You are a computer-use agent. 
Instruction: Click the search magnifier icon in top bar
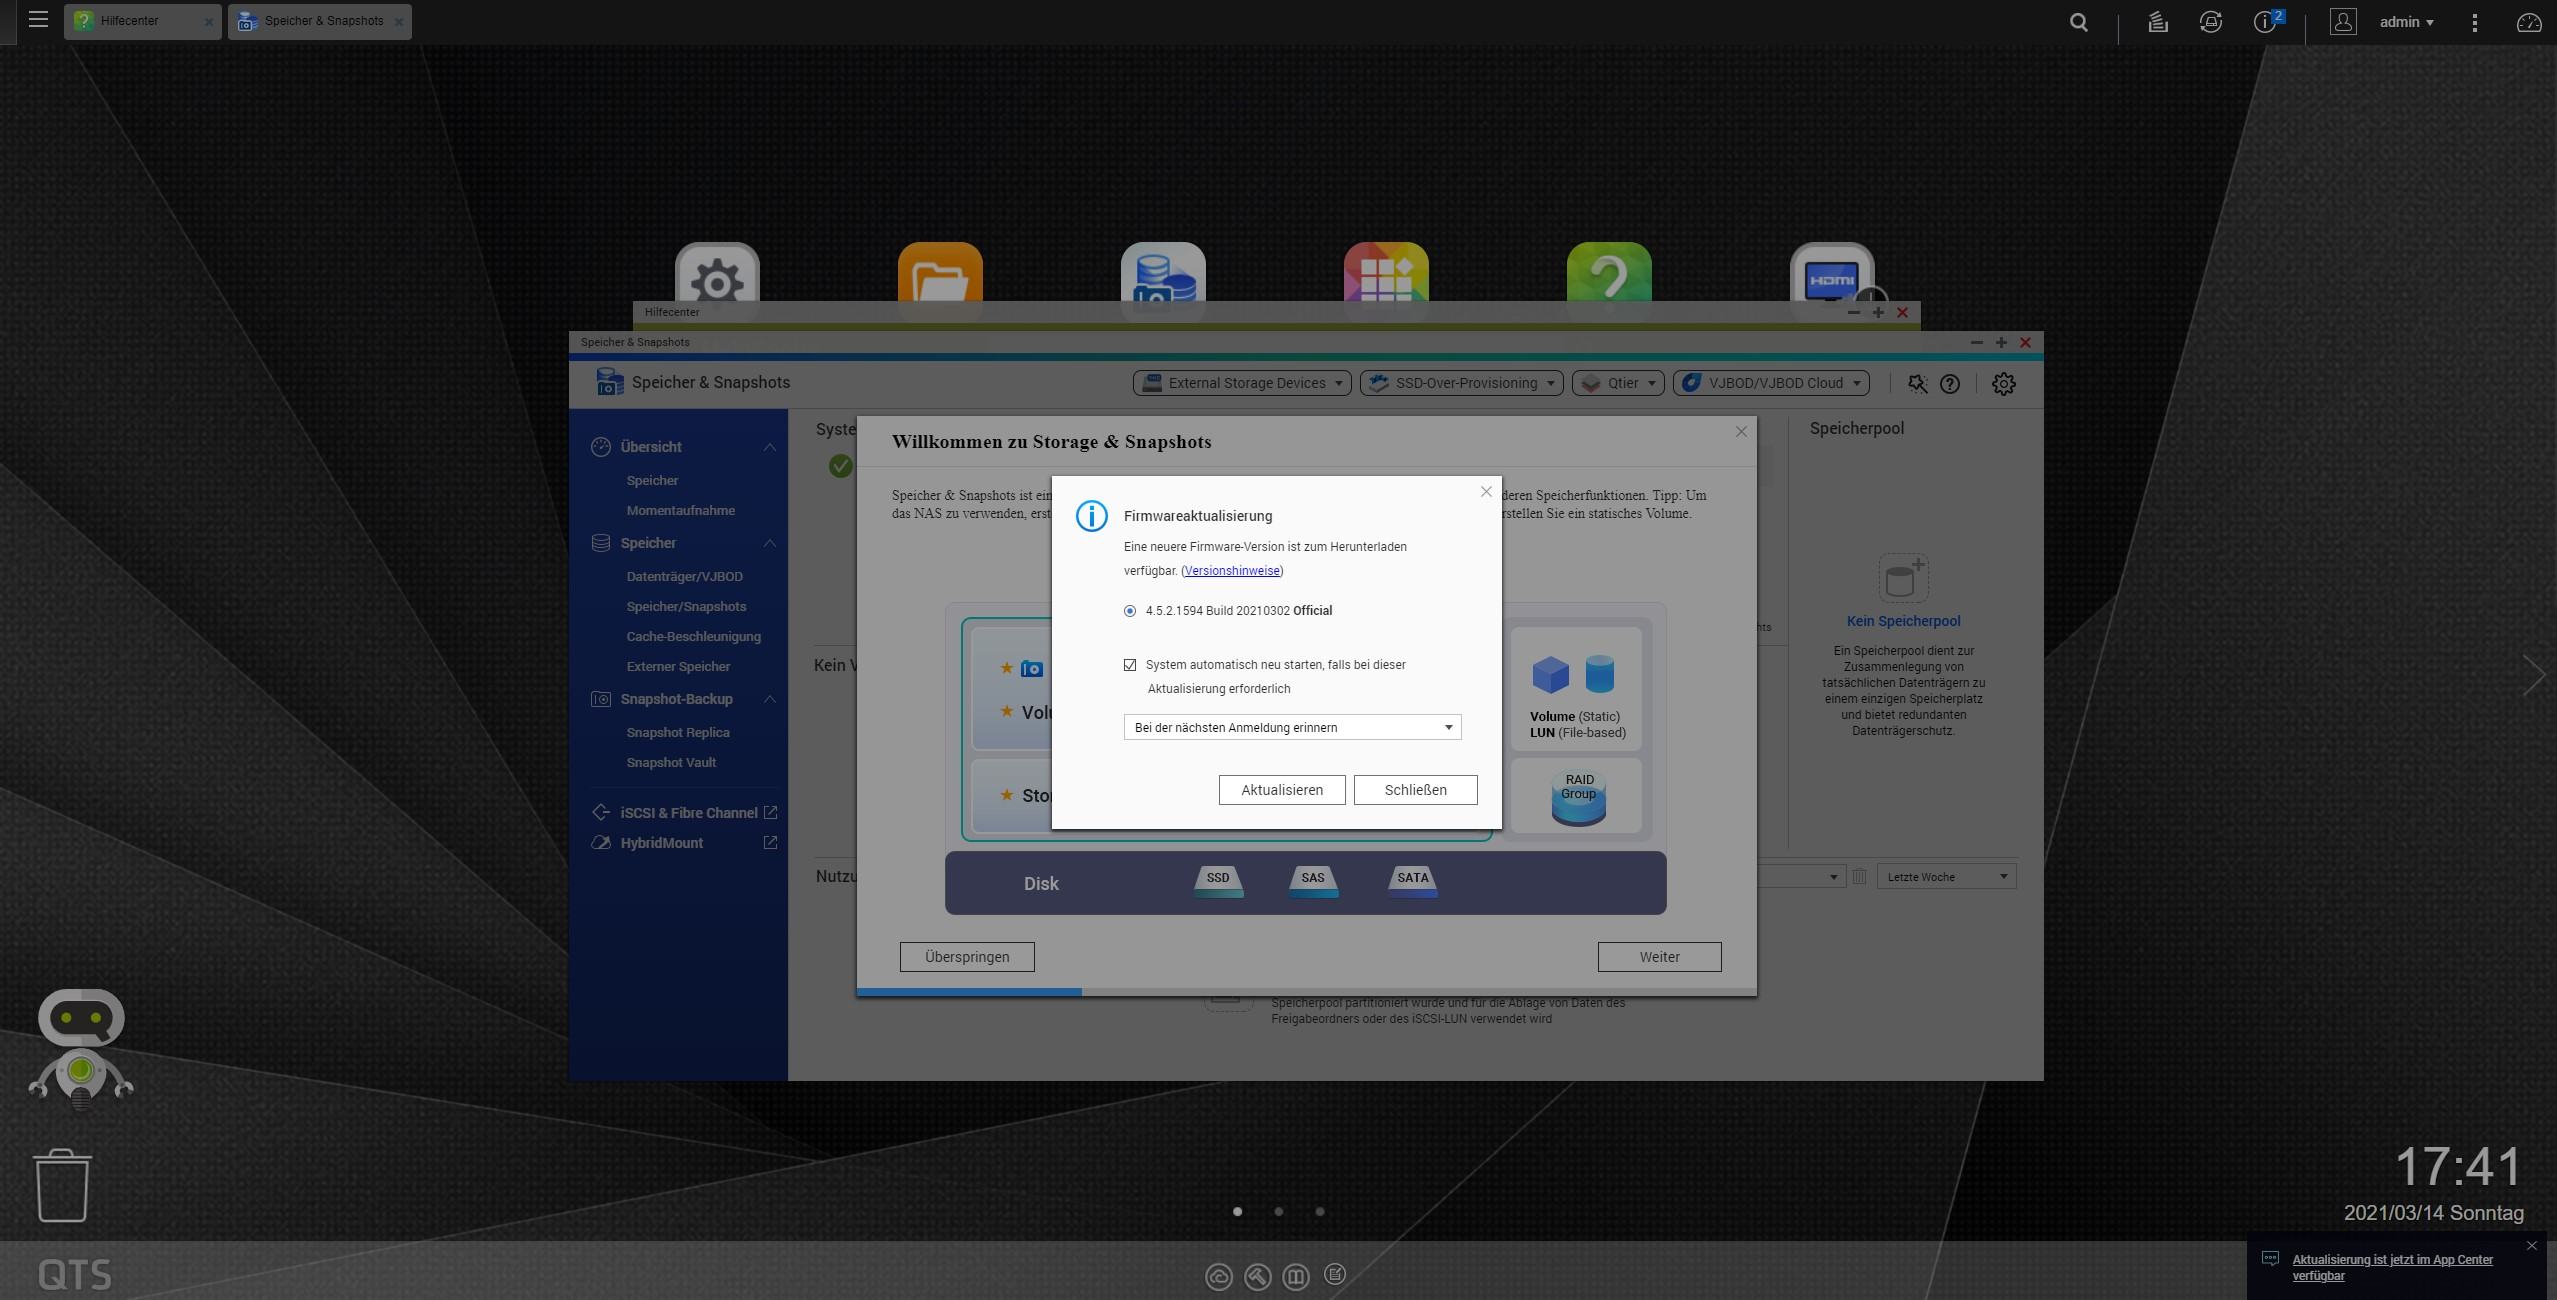coord(2079,22)
